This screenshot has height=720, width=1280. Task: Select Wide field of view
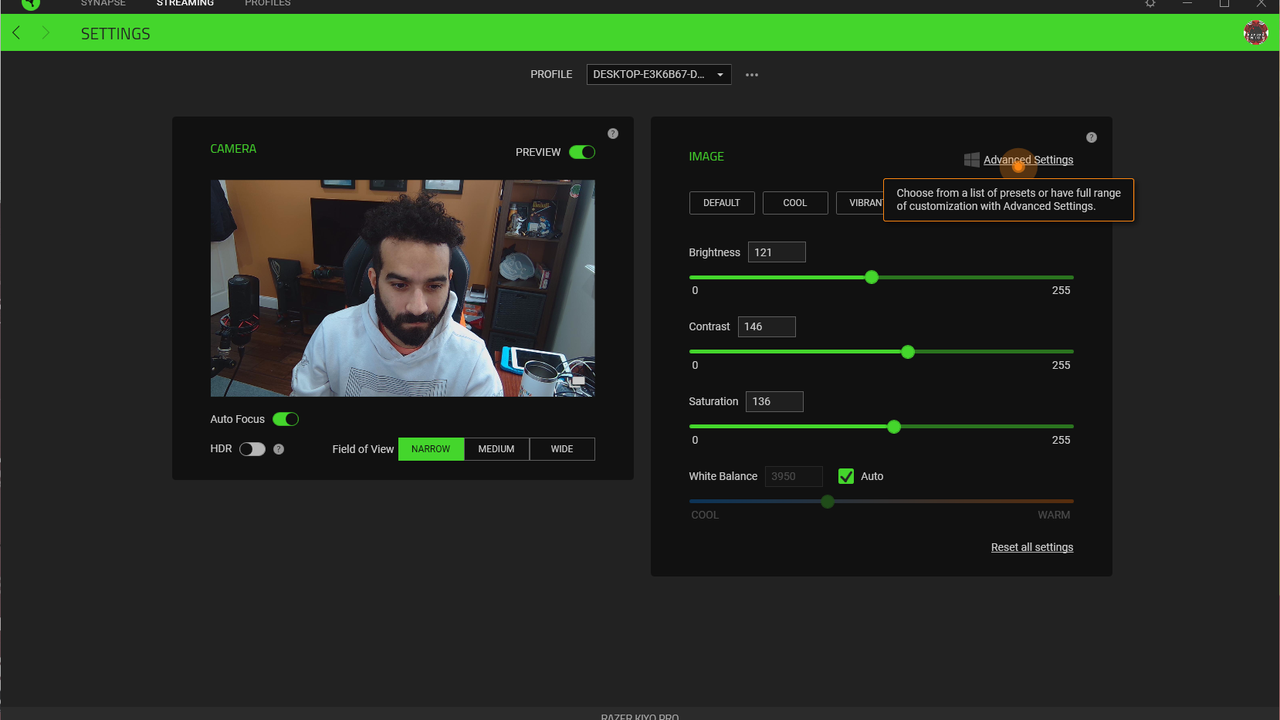pyautogui.click(x=562, y=449)
